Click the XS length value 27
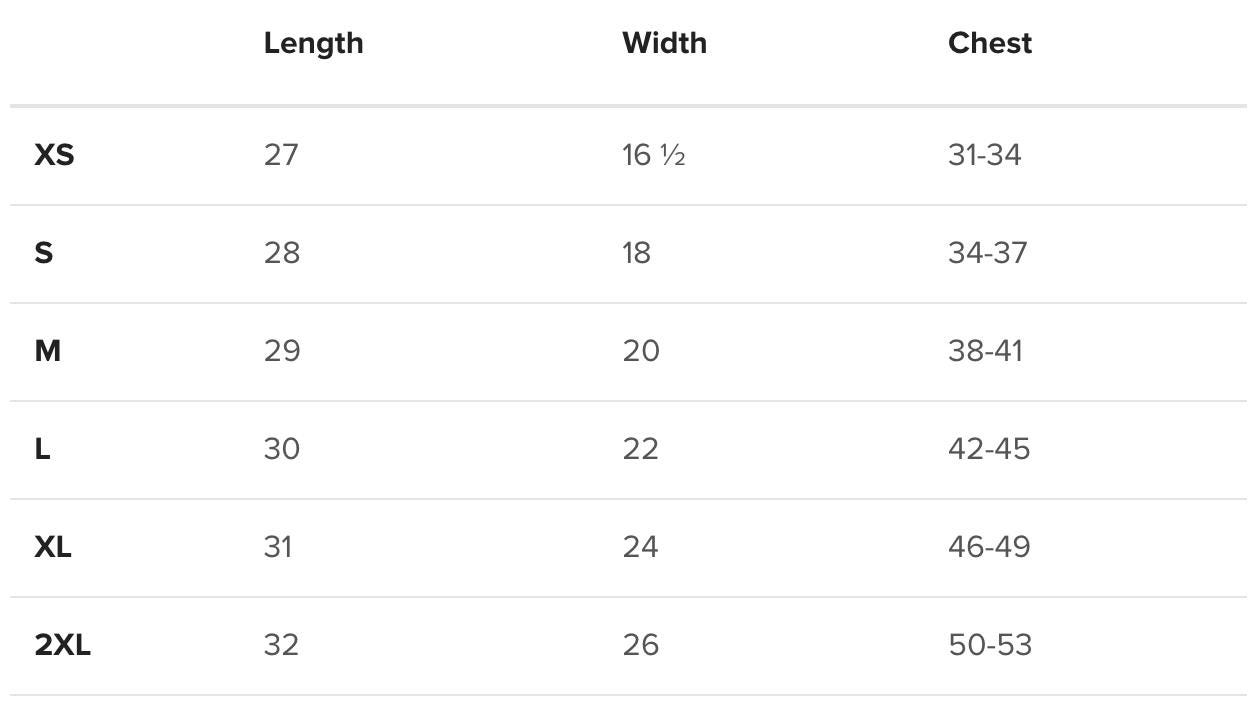Image resolution: width=1260 pixels, height=704 pixels. point(281,155)
